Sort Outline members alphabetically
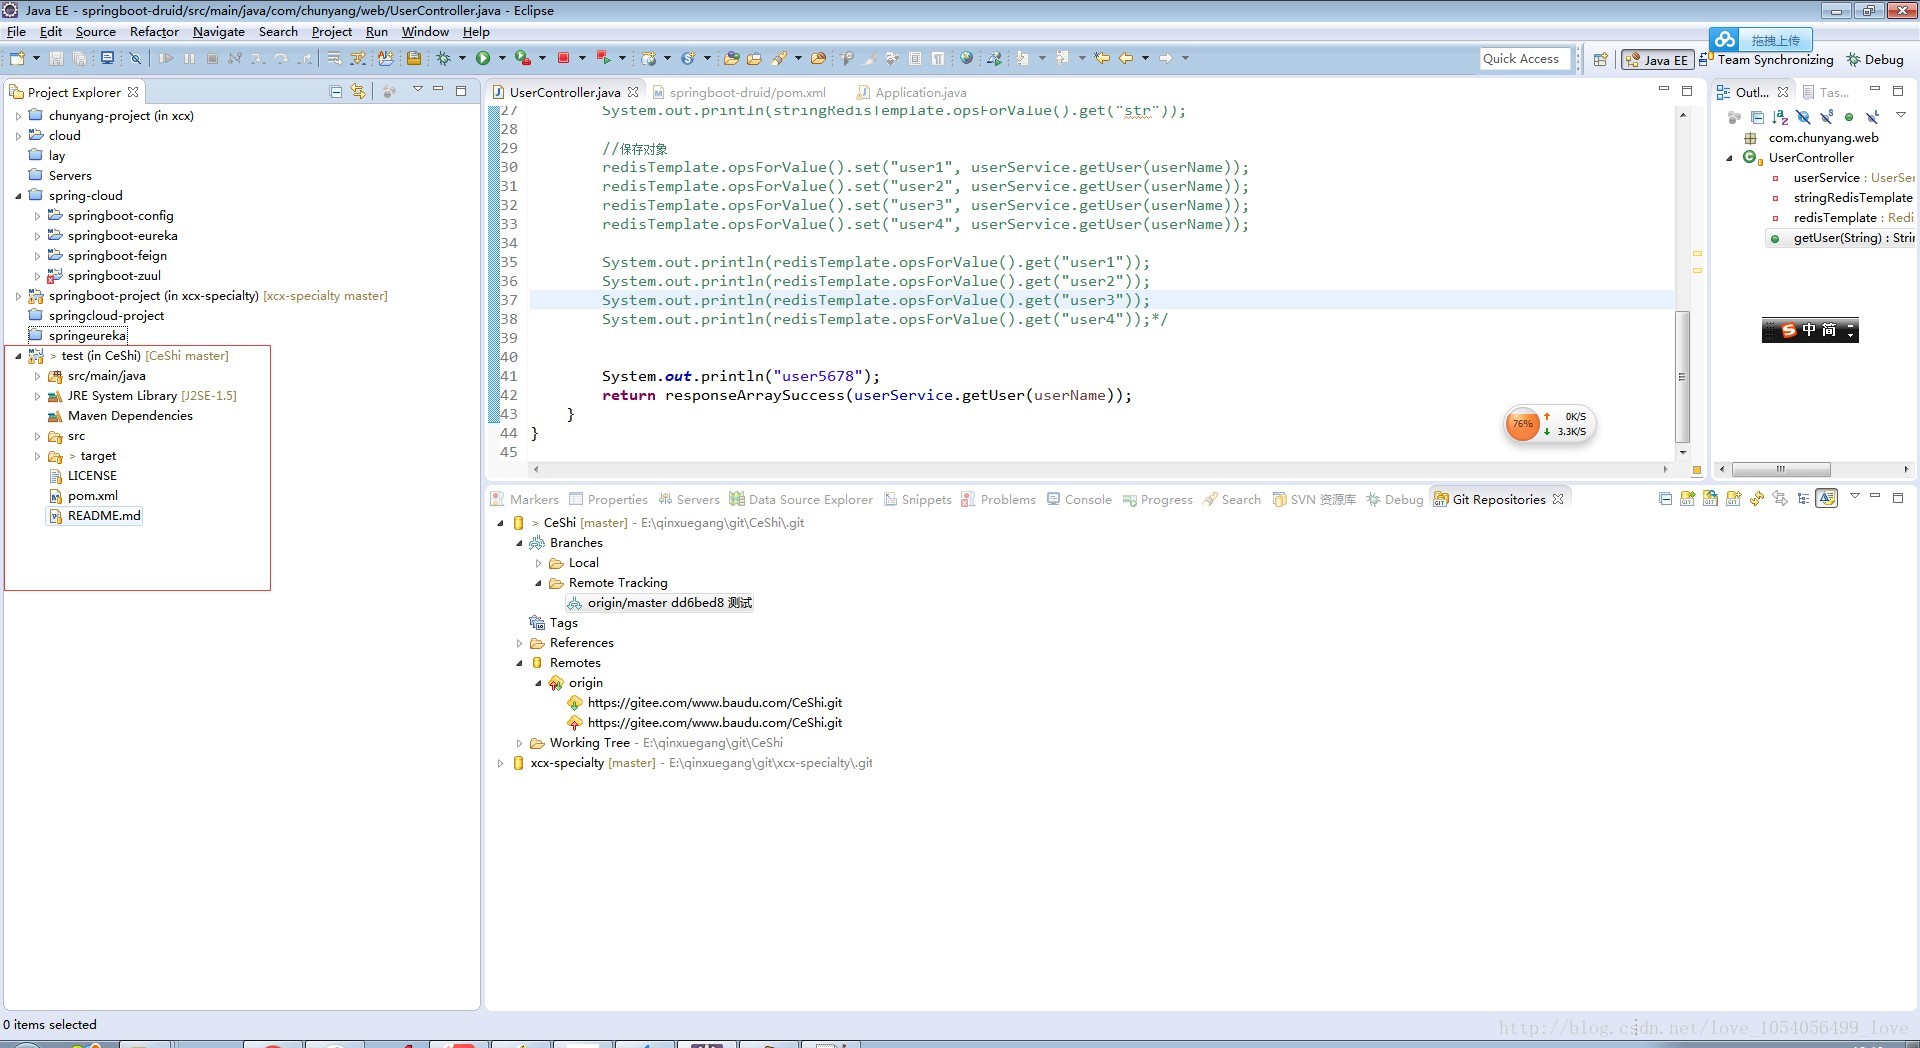This screenshot has width=1920, height=1048. pyautogui.click(x=1780, y=117)
